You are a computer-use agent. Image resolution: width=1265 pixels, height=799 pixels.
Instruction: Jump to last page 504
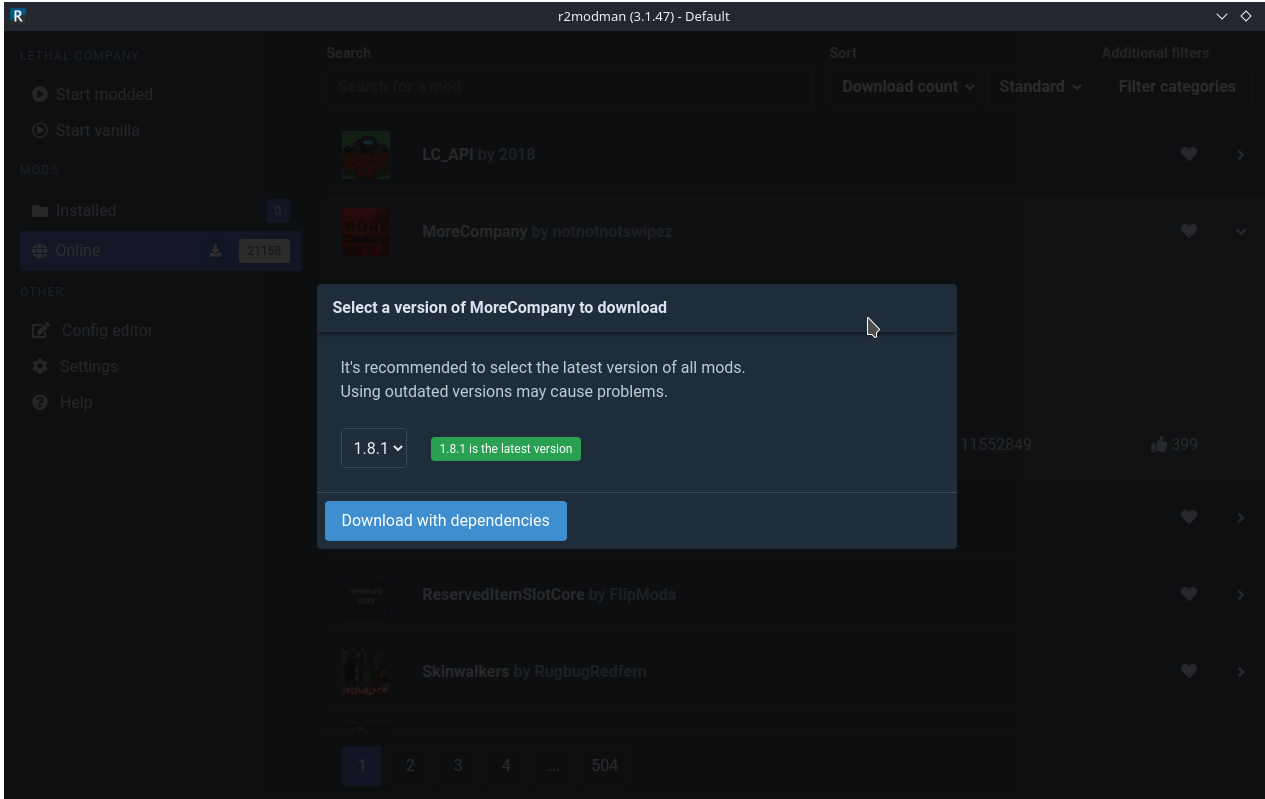coord(605,766)
